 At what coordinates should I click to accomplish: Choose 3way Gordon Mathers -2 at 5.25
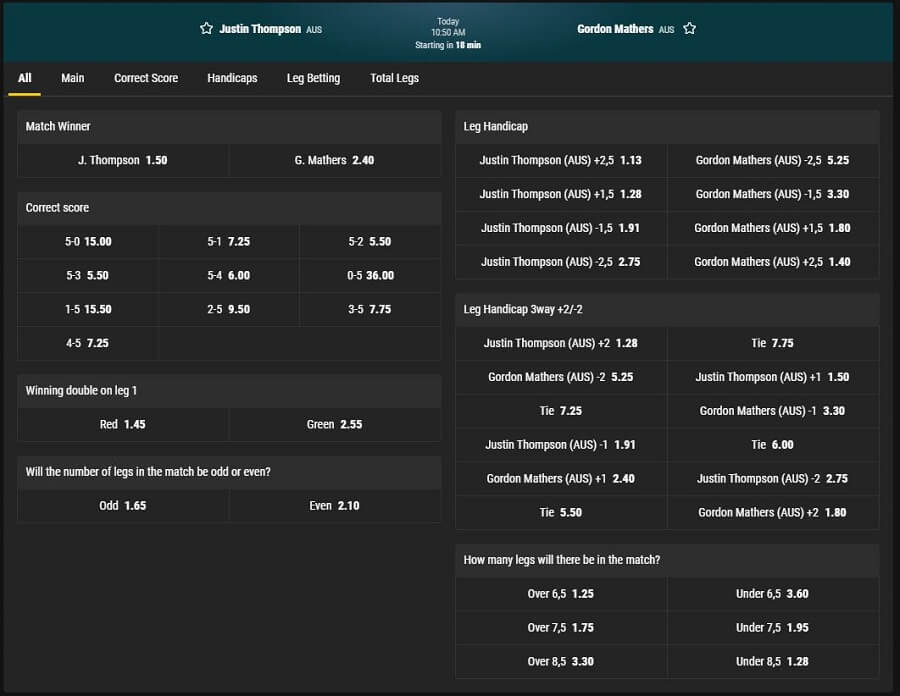point(561,378)
